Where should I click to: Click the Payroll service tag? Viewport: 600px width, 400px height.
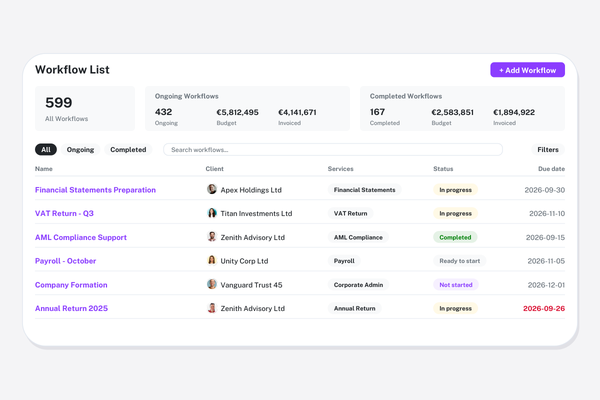[x=344, y=261]
